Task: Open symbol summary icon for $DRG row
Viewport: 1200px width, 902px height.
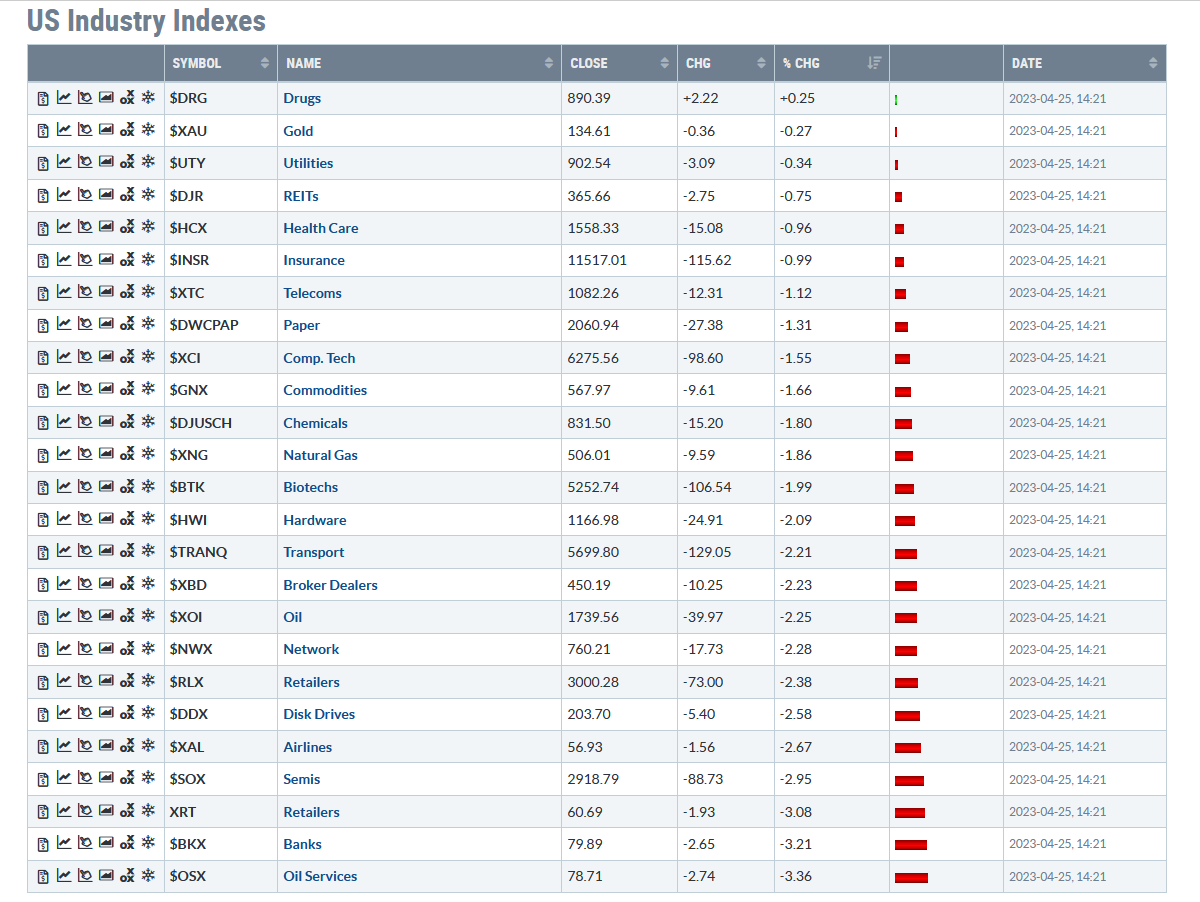Action: tap(43, 98)
